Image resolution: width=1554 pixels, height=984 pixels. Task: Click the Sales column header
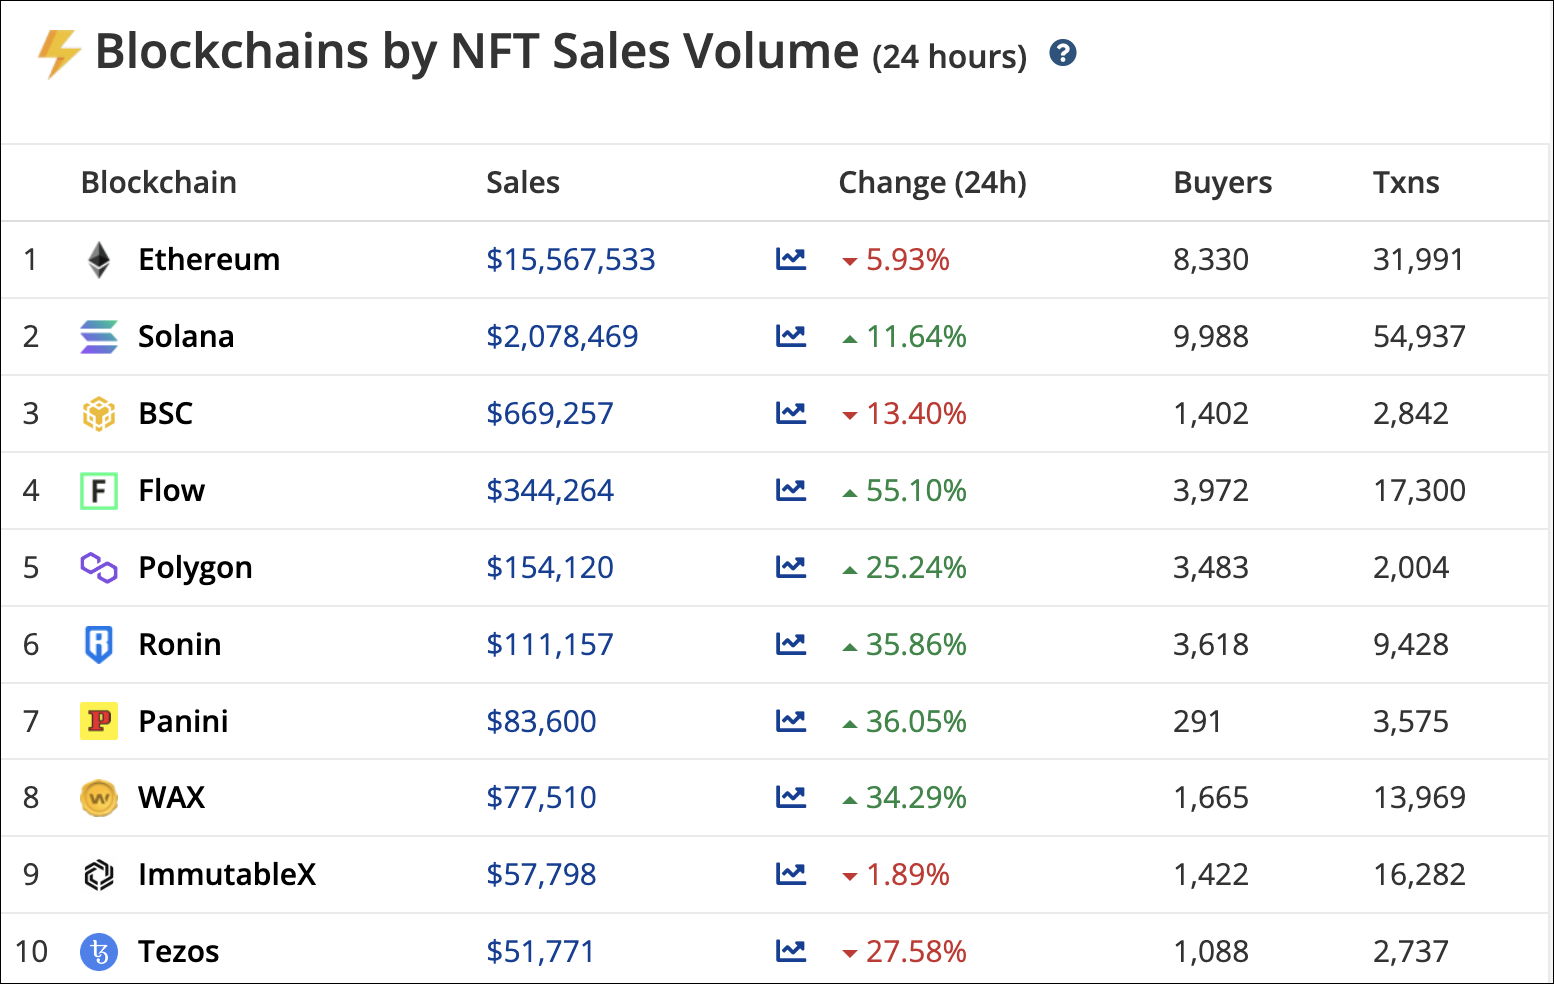pyautogui.click(x=523, y=183)
